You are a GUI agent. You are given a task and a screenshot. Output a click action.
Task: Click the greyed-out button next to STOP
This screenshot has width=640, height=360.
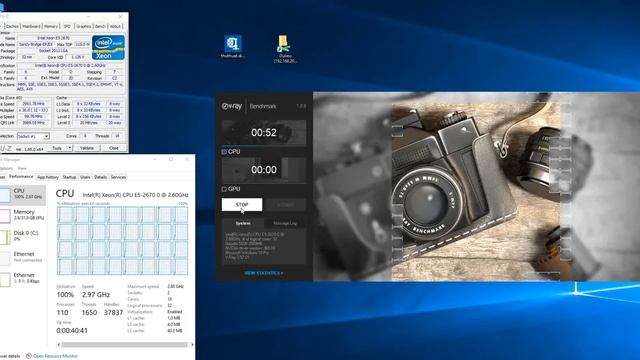click(285, 204)
